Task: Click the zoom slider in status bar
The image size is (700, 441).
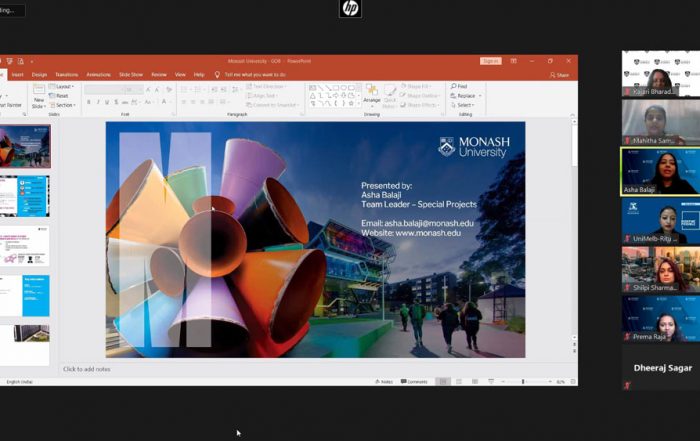Action: 525,382
